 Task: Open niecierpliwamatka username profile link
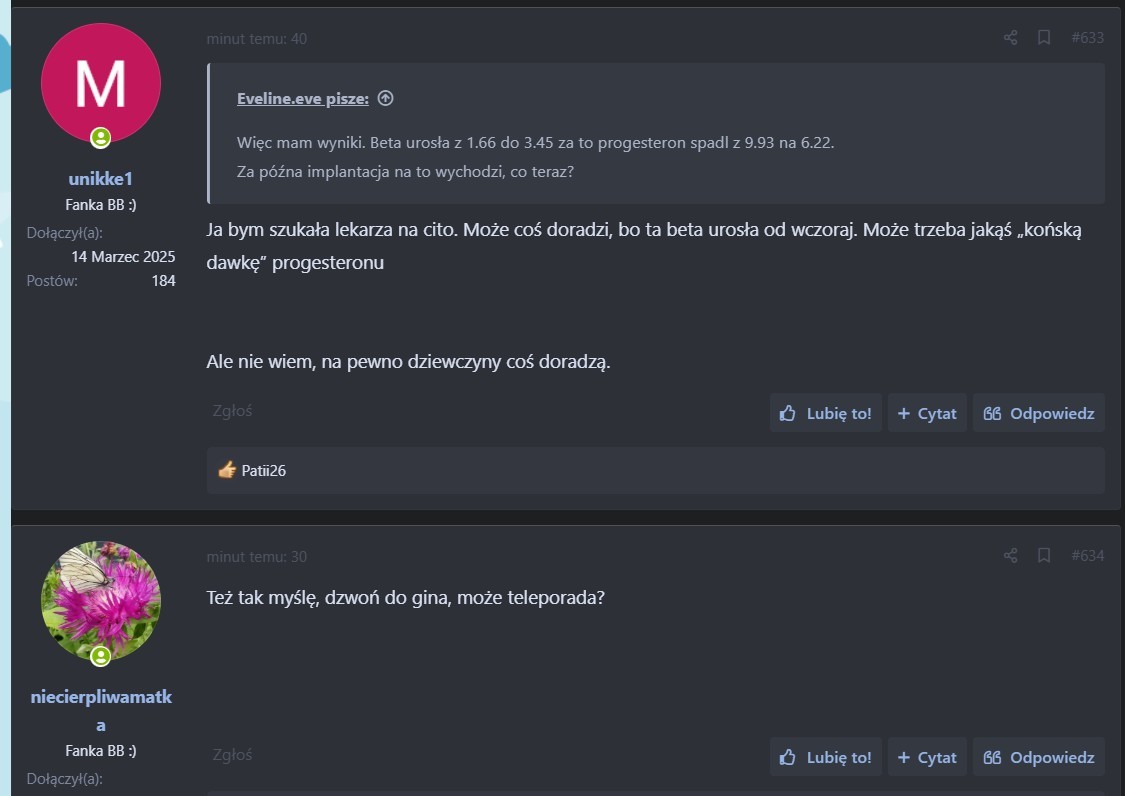point(100,697)
